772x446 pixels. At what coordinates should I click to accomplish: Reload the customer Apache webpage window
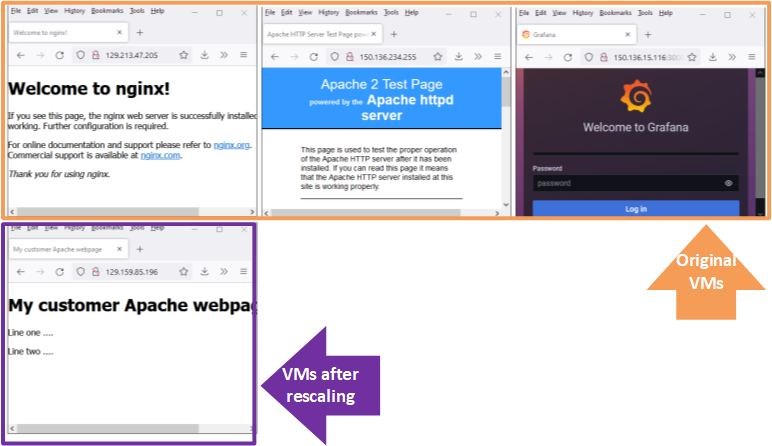pos(60,272)
